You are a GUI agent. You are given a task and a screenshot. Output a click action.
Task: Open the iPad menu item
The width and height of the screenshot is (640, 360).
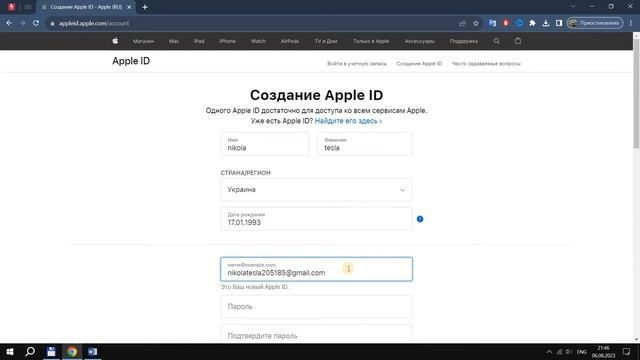click(x=199, y=41)
